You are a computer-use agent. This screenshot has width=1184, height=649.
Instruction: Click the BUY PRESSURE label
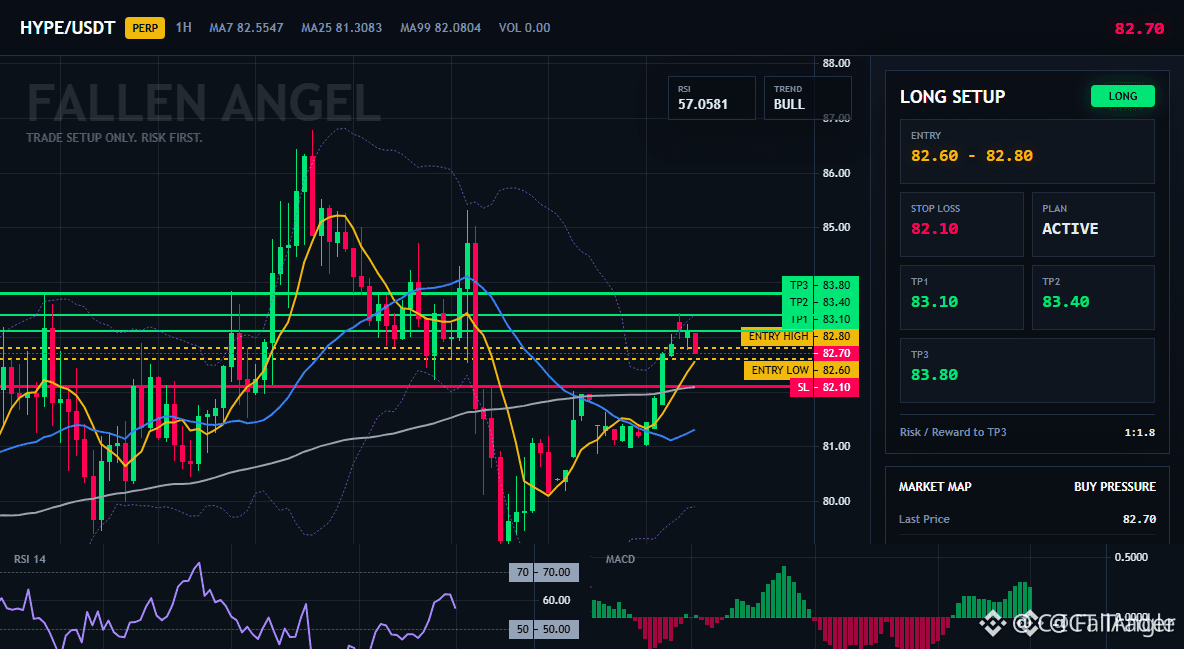[x=1115, y=487]
